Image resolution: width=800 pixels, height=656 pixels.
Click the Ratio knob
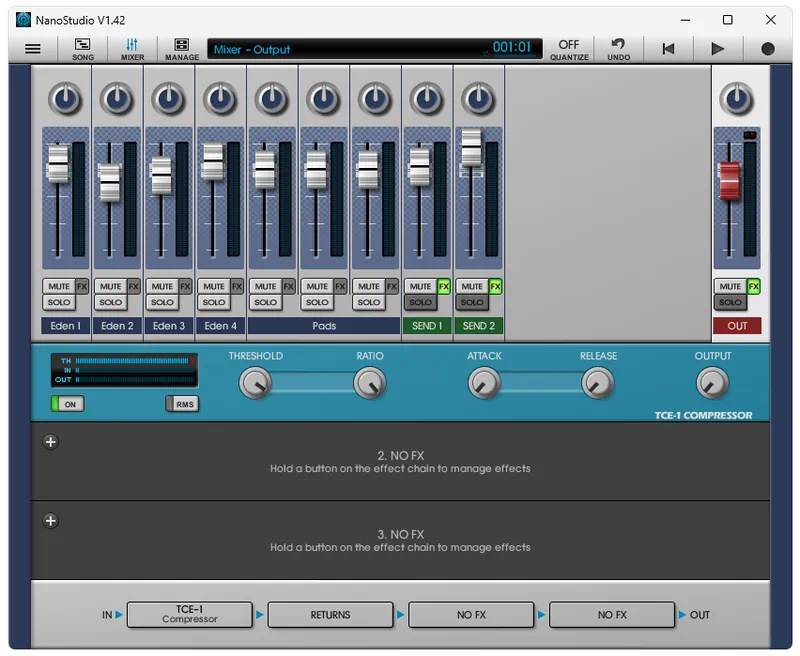point(369,384)
